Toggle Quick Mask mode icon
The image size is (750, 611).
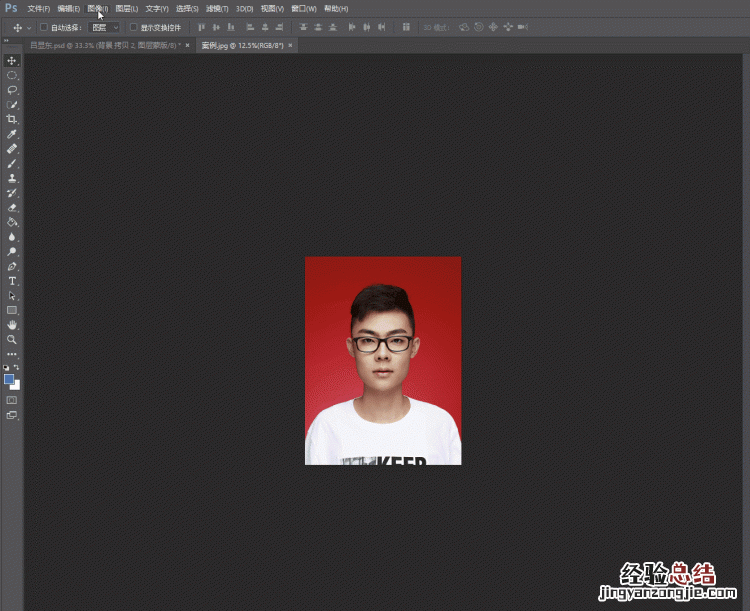12,399
